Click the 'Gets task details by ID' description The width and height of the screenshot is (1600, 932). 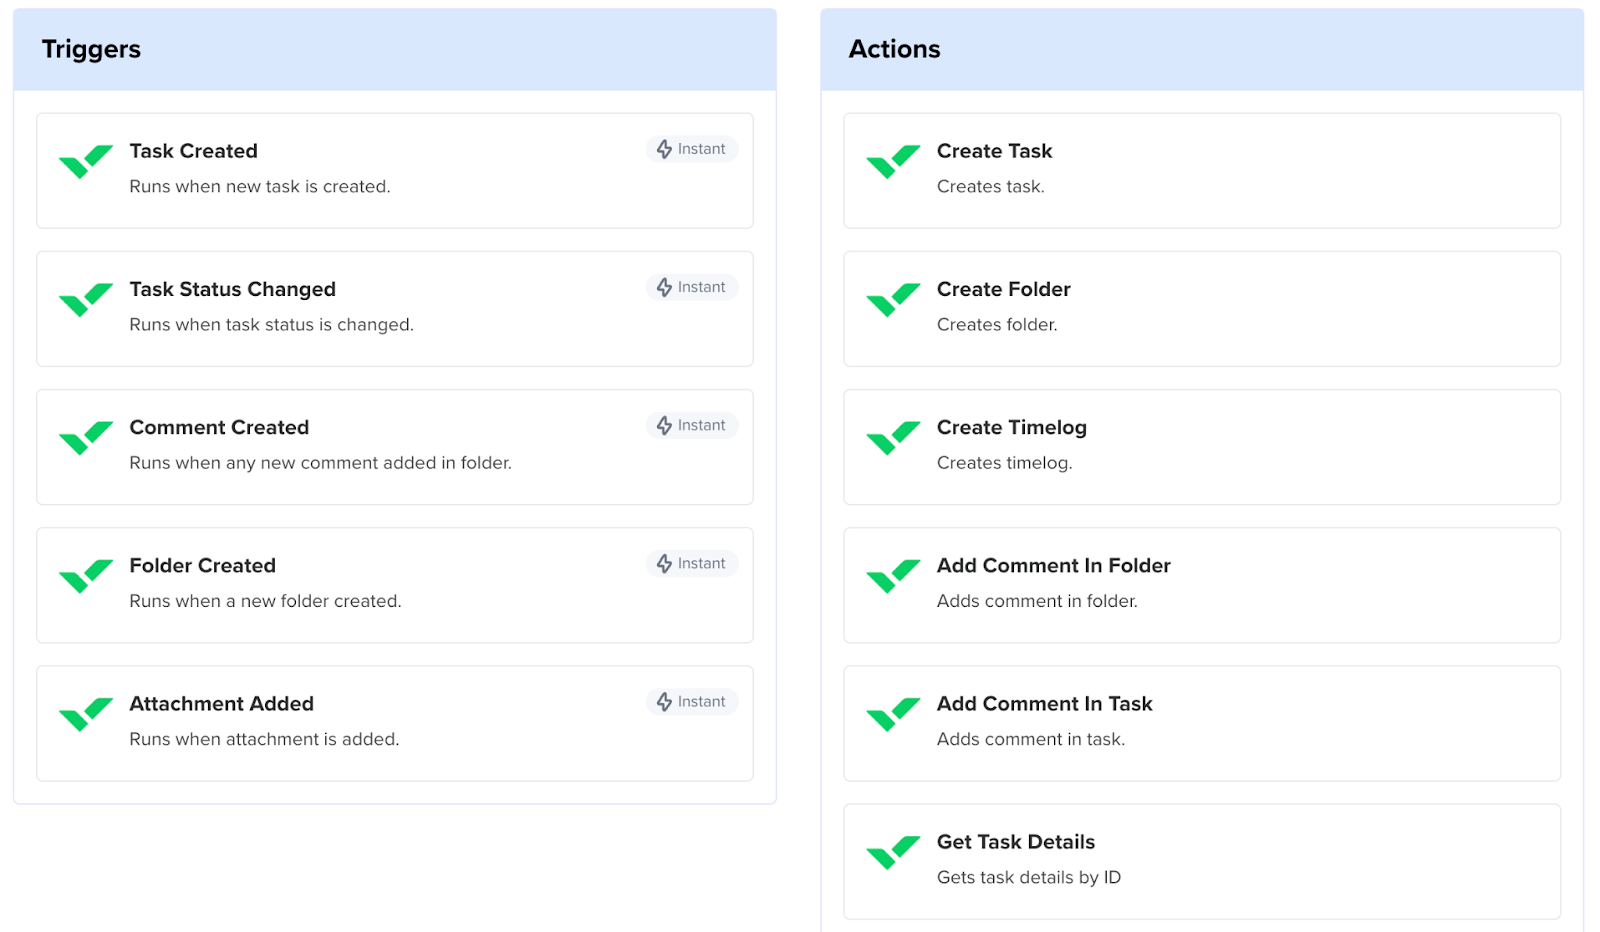pos(1028,878)
